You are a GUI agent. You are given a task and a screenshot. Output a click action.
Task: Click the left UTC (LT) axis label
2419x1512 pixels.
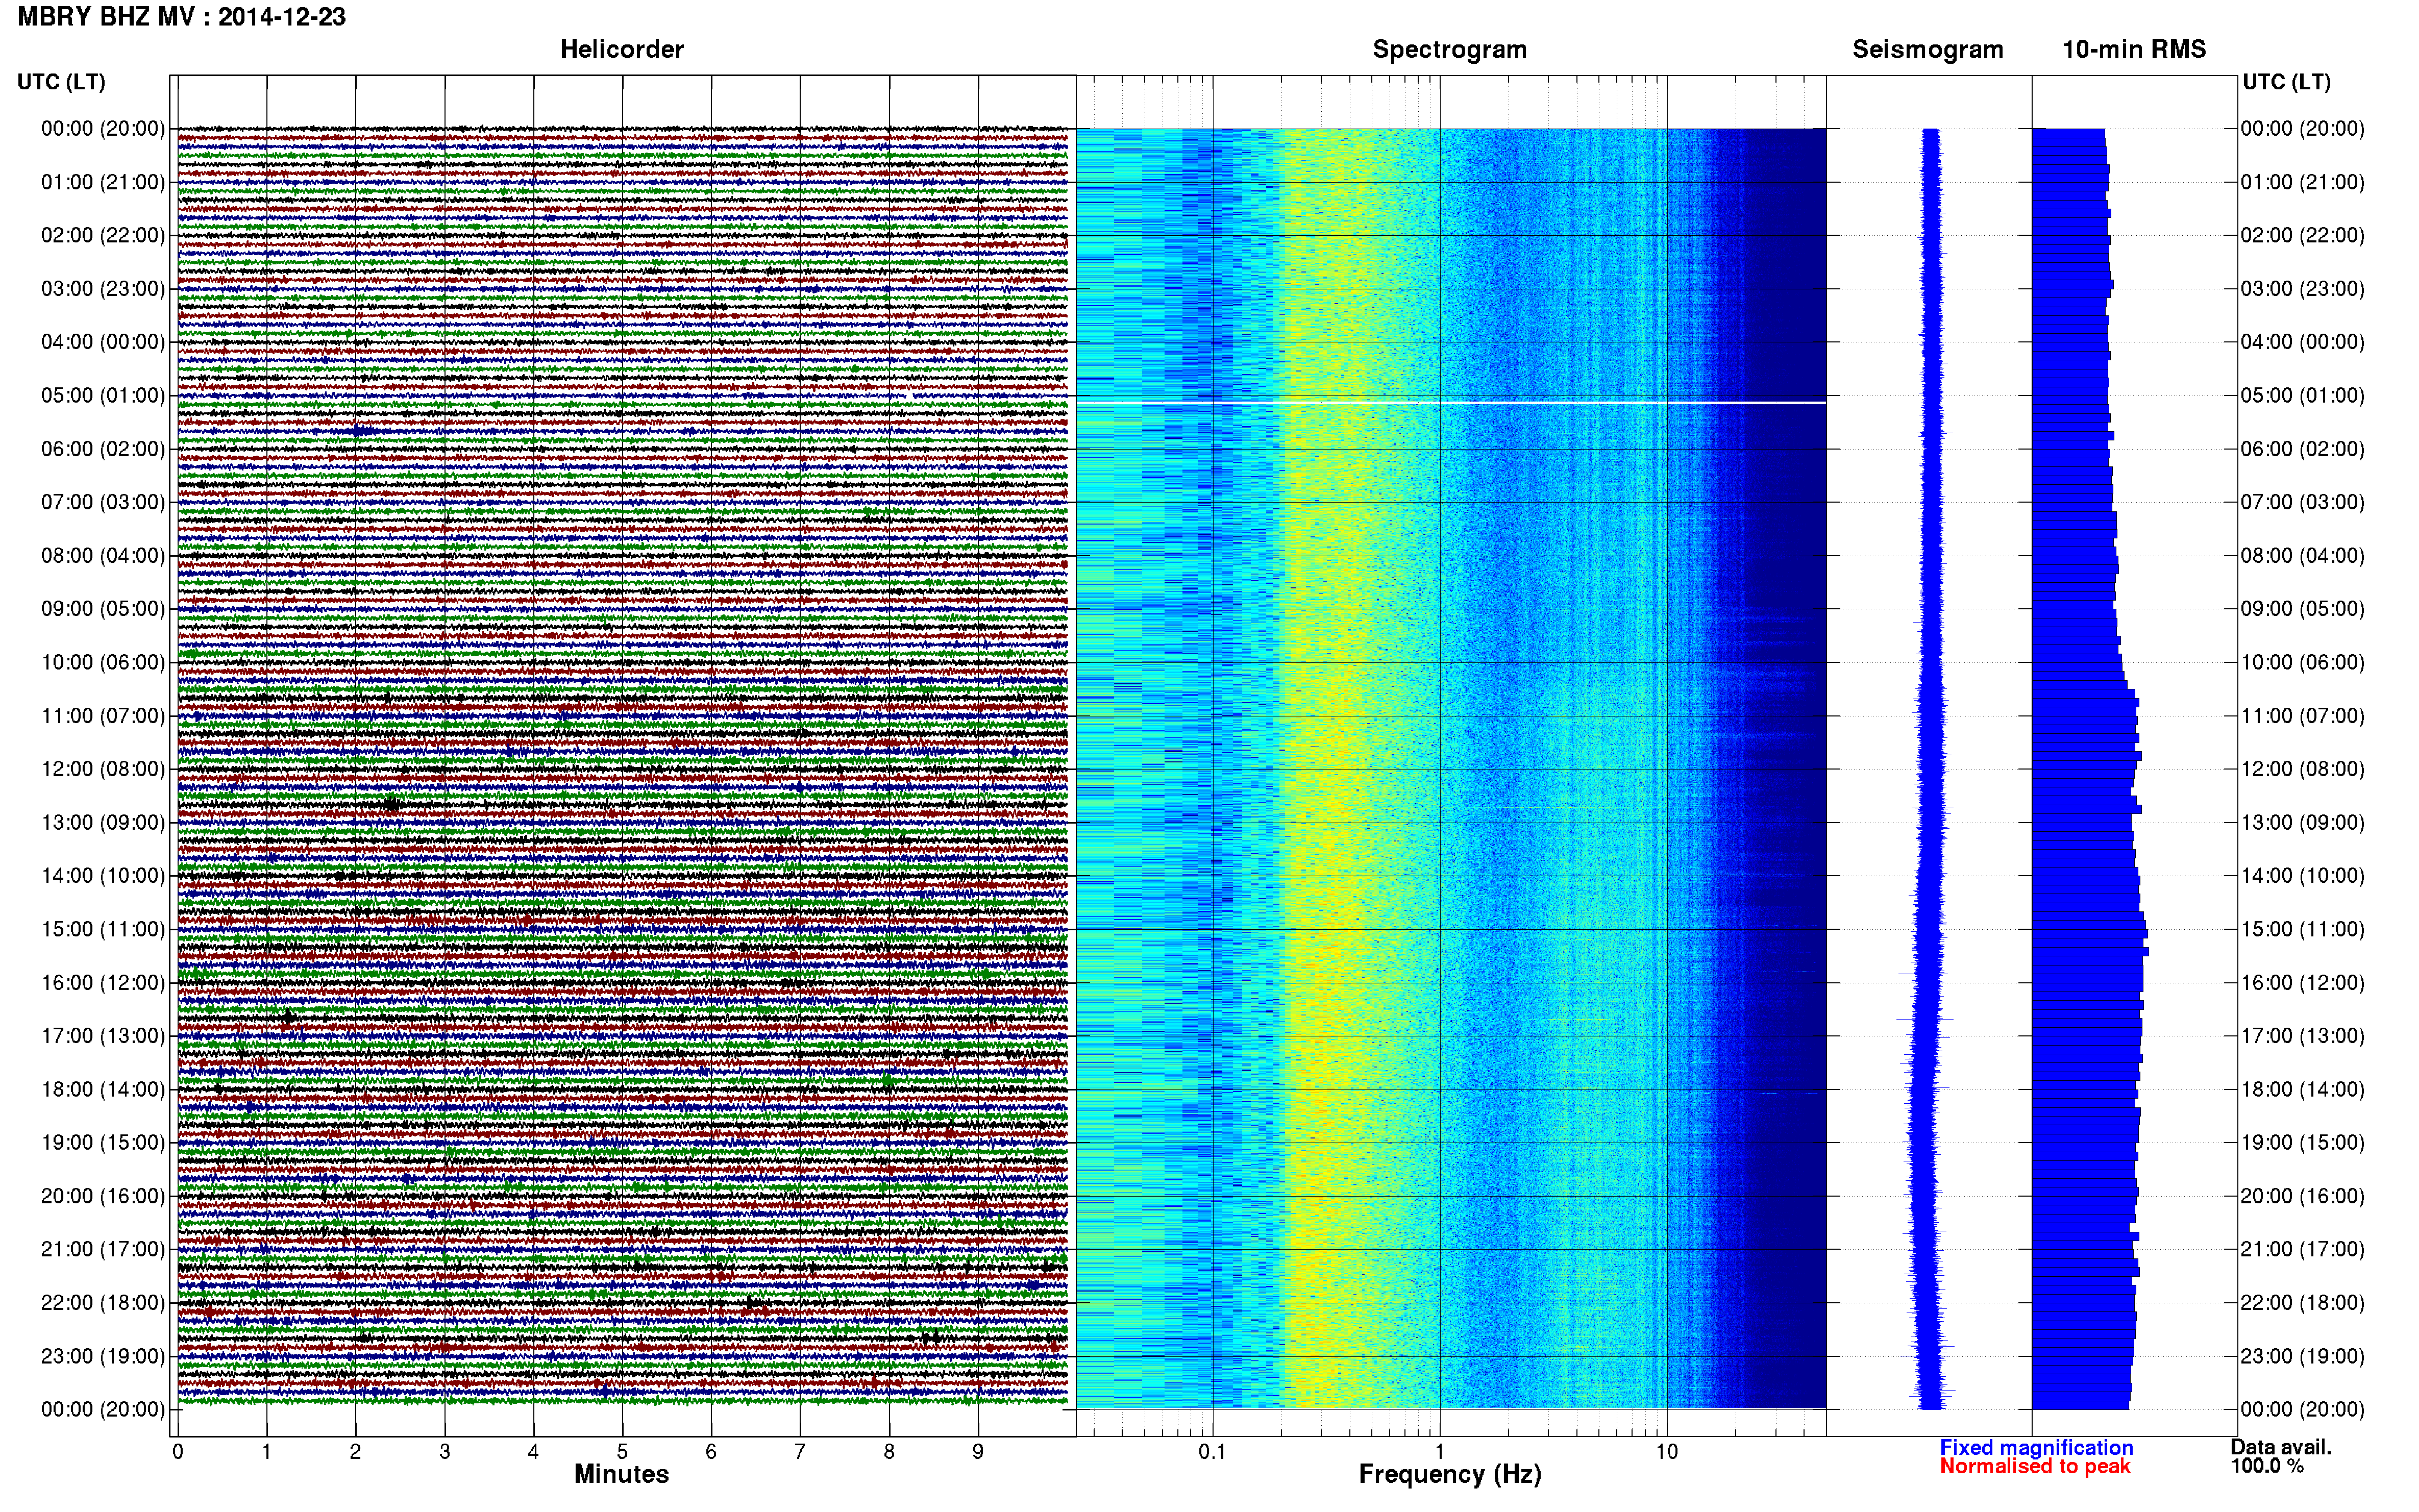[61, 82]
